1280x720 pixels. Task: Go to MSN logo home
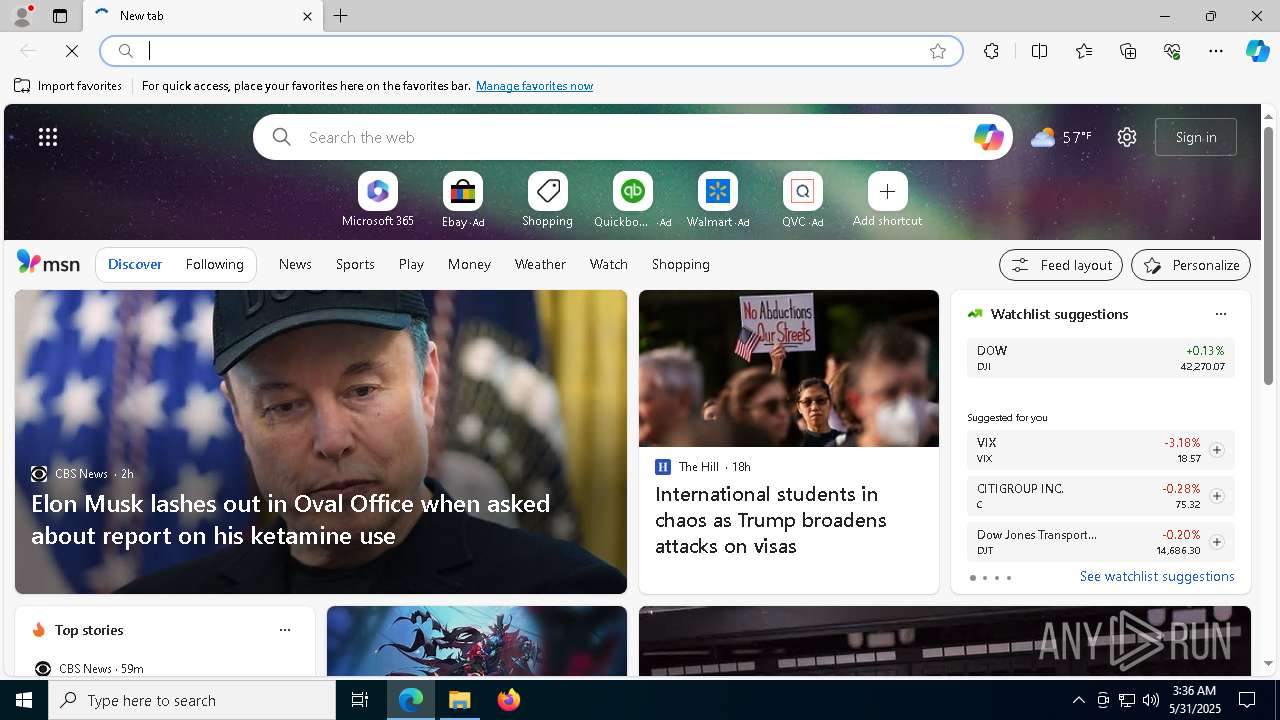[x=48, y=263]
